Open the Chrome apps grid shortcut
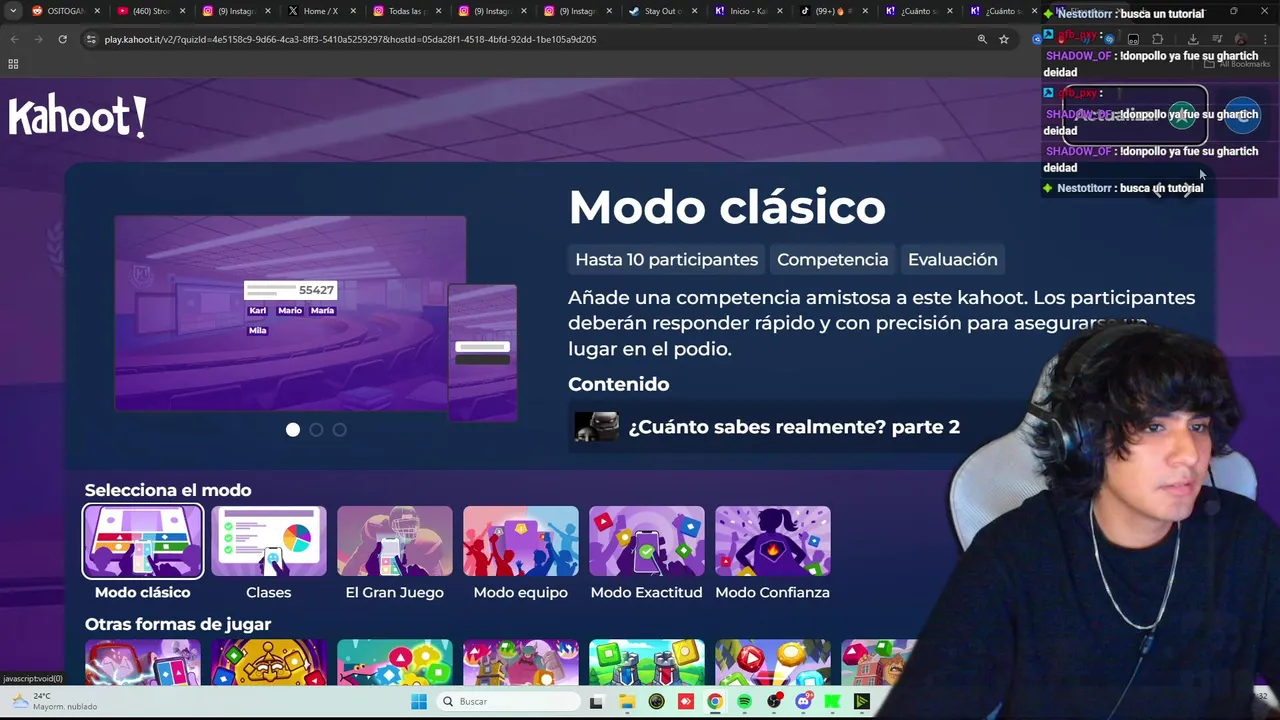 coord(13,64)
